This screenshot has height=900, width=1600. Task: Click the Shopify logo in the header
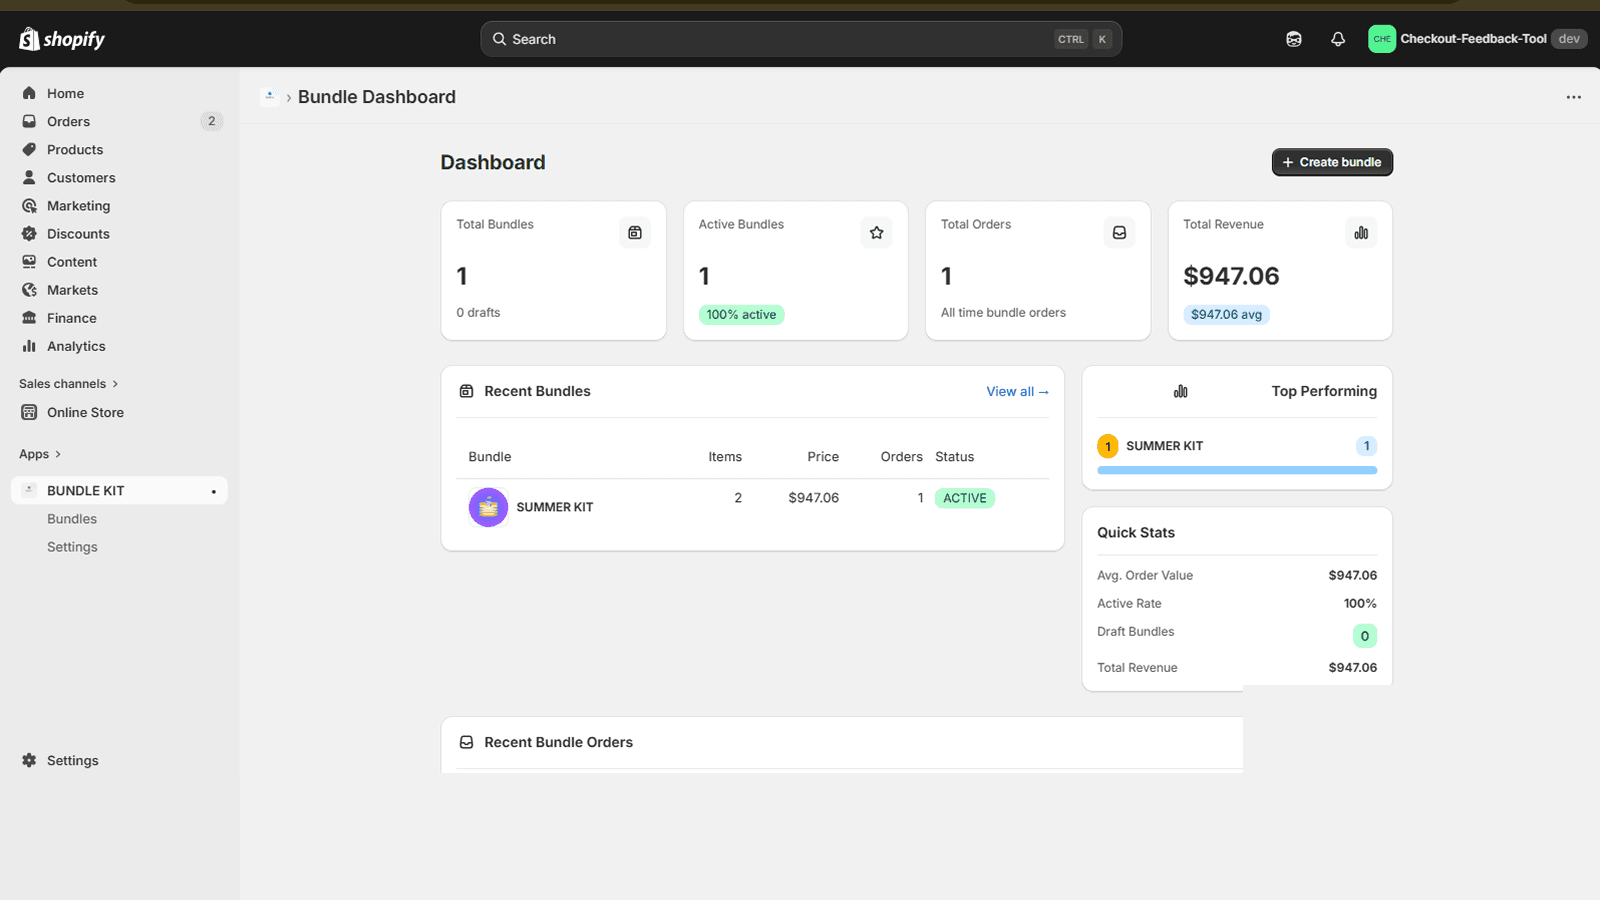62,39
